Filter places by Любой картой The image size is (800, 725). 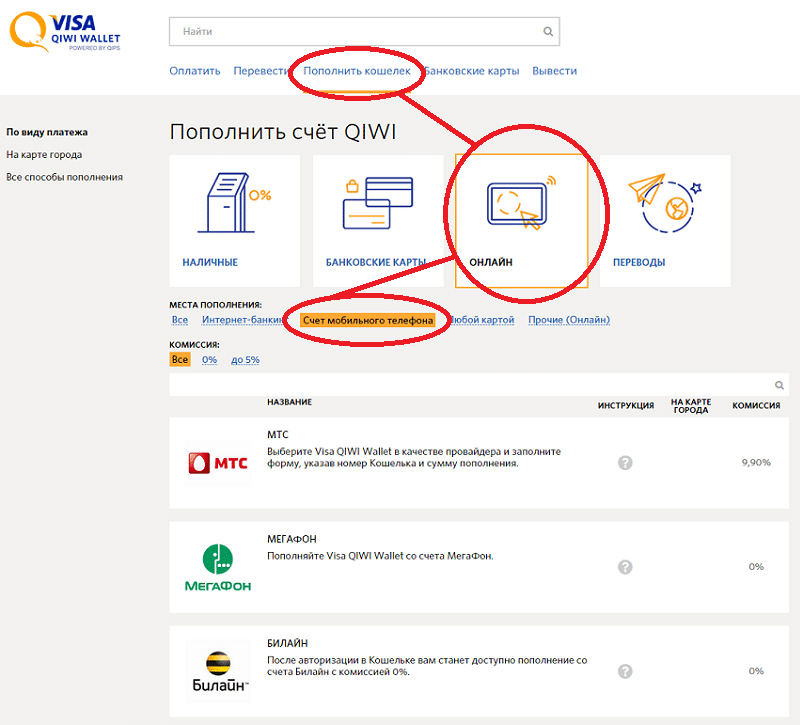pyautogui.click(x=482, y=320)
